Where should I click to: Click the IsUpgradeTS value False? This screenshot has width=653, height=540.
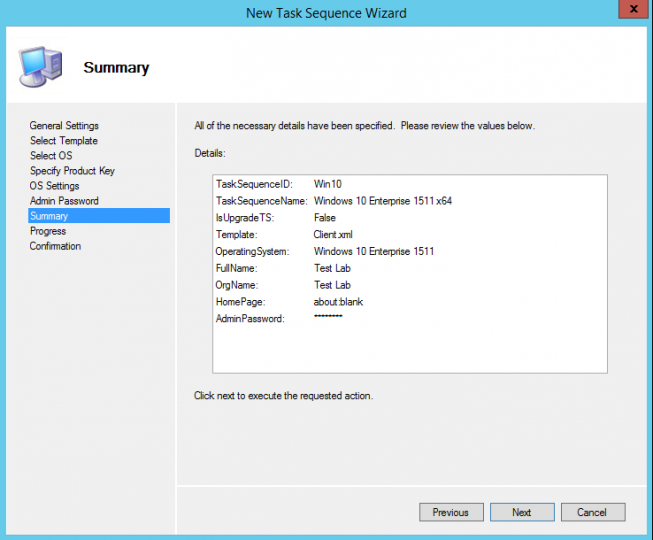coord(324,218)
